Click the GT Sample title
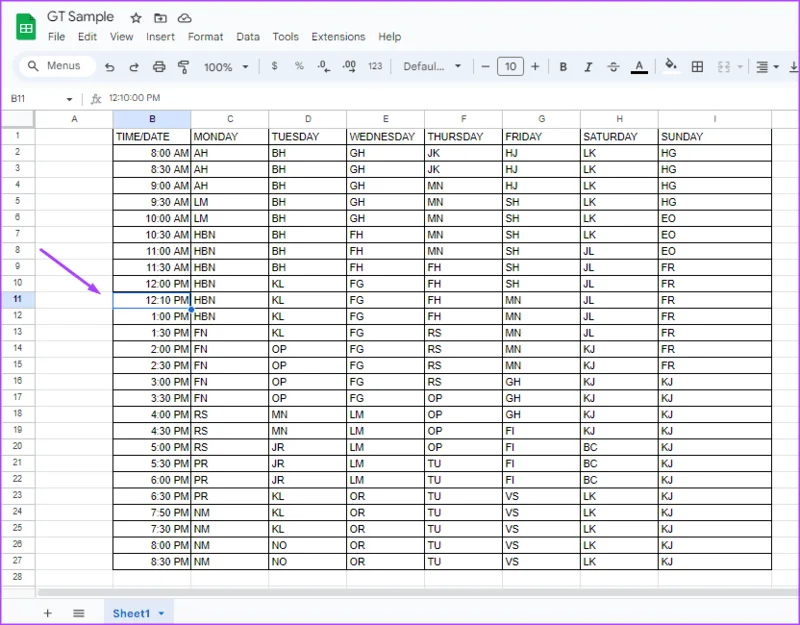Viewport: 800px width, 625px height. [x=80, y=17]
